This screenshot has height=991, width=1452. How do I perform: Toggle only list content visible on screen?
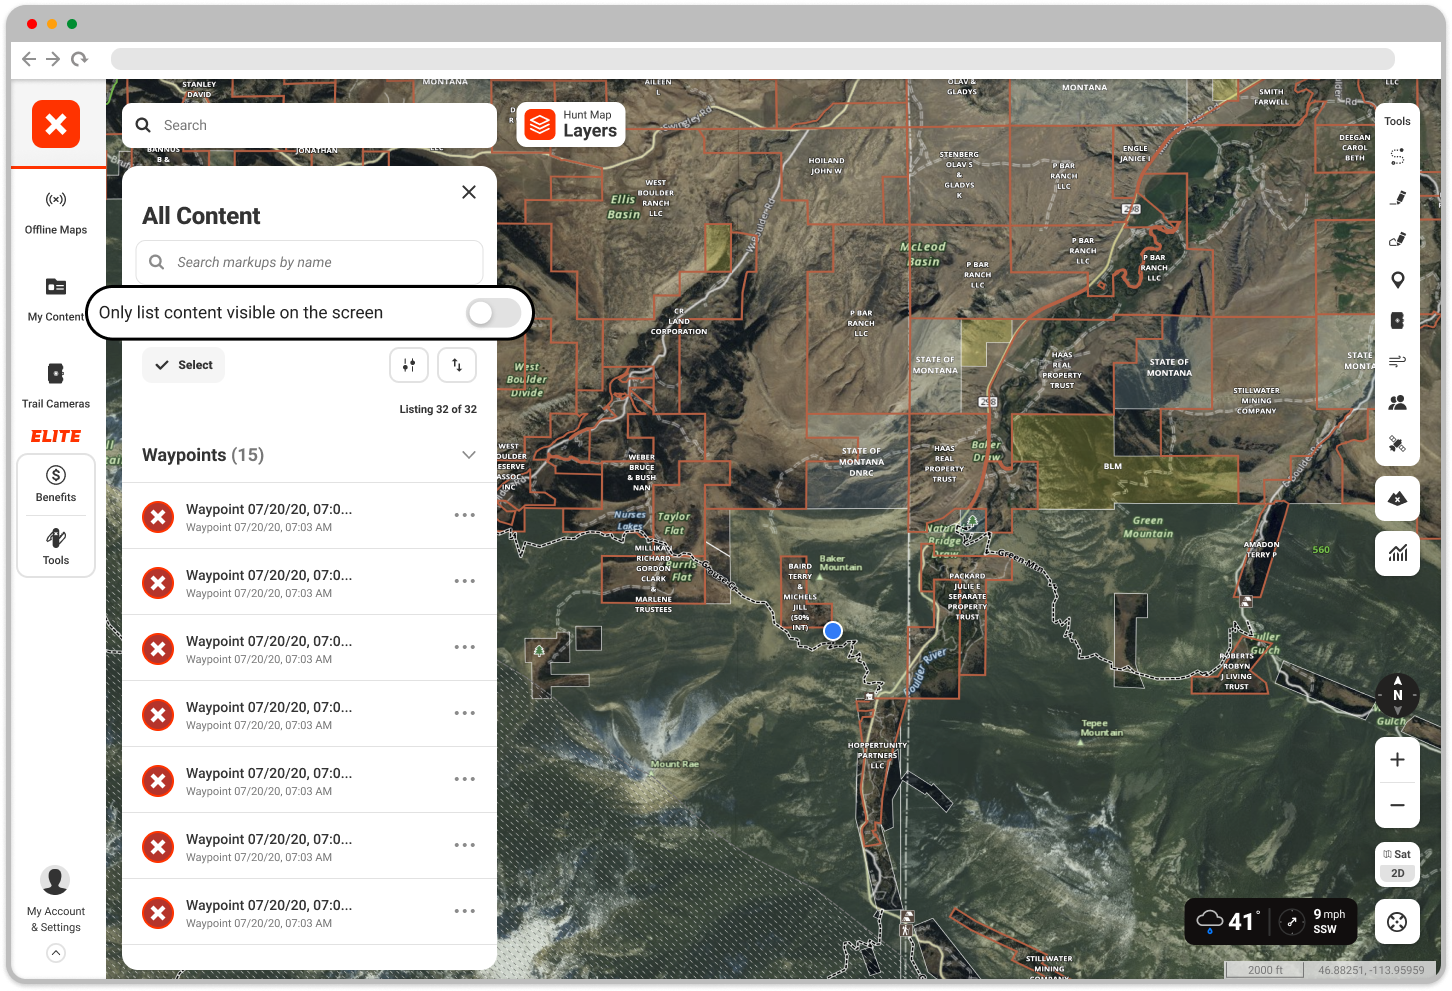(494, 313)
